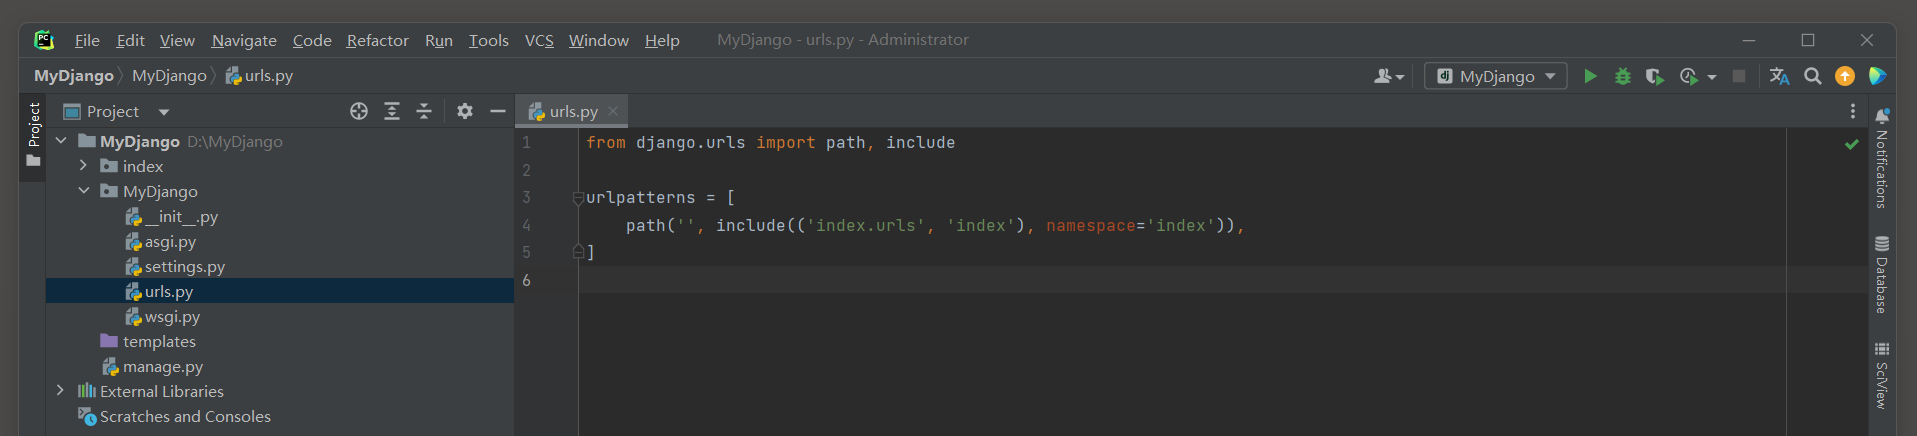The width and height of the screenshot is (1917, 436).
Task: Click the Stop button in toolbar
Action: coord(1739,76)
